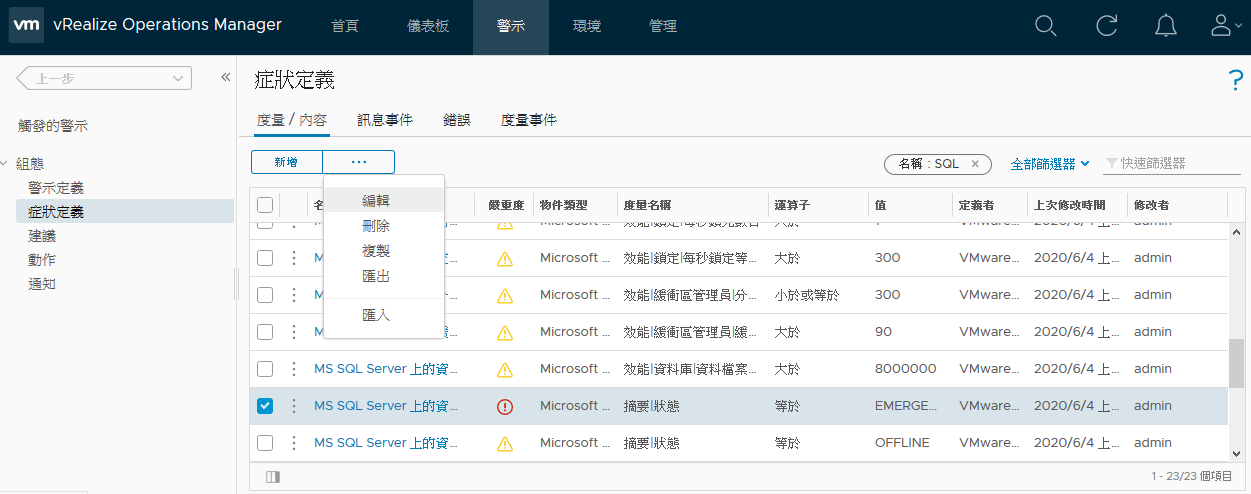Click the table vertical scrollbar thumb
The image size is (1251, 494).
1237,362
